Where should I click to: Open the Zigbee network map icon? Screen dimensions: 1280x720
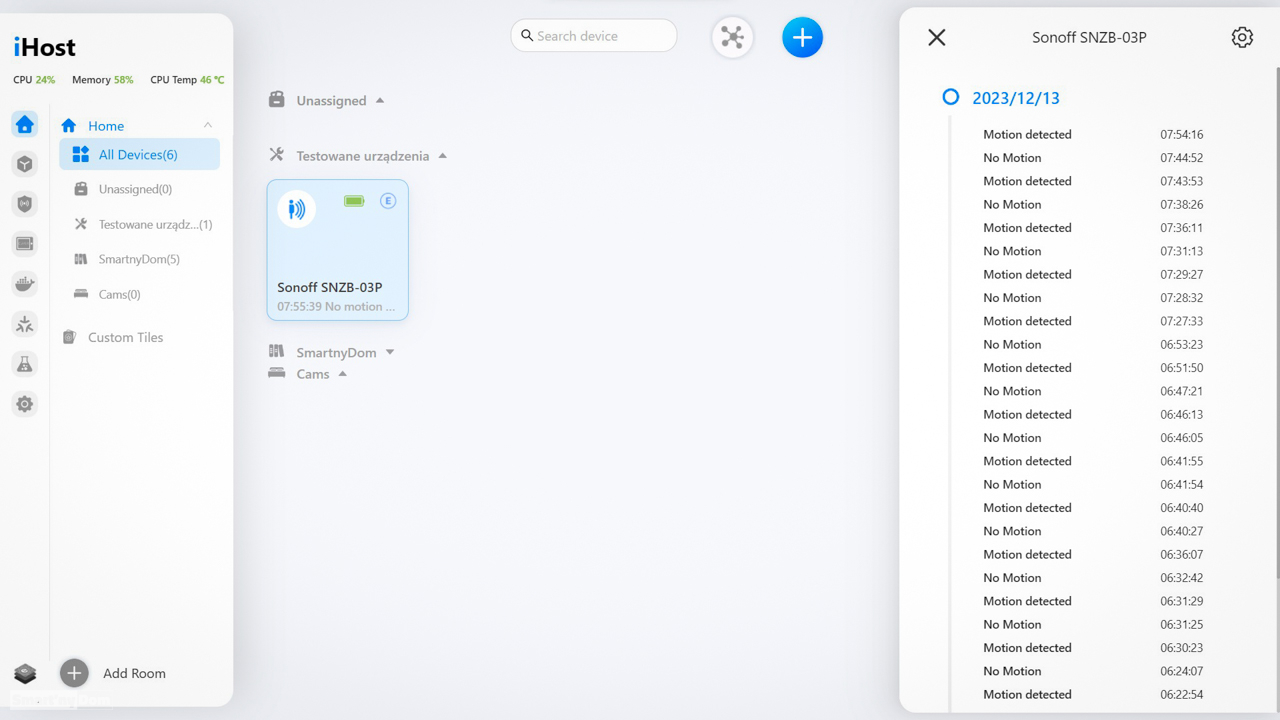coord(732,37)
